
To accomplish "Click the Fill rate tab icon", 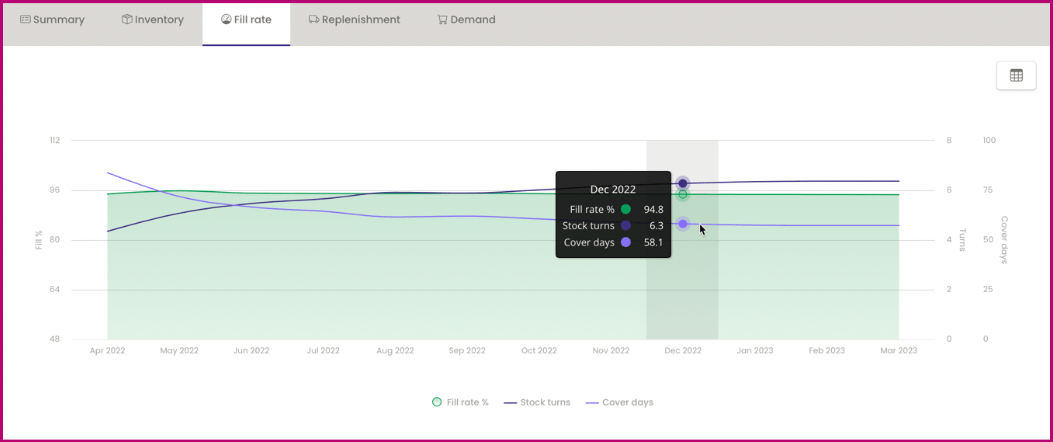I will pyautogui.click(x=226, y=20).
